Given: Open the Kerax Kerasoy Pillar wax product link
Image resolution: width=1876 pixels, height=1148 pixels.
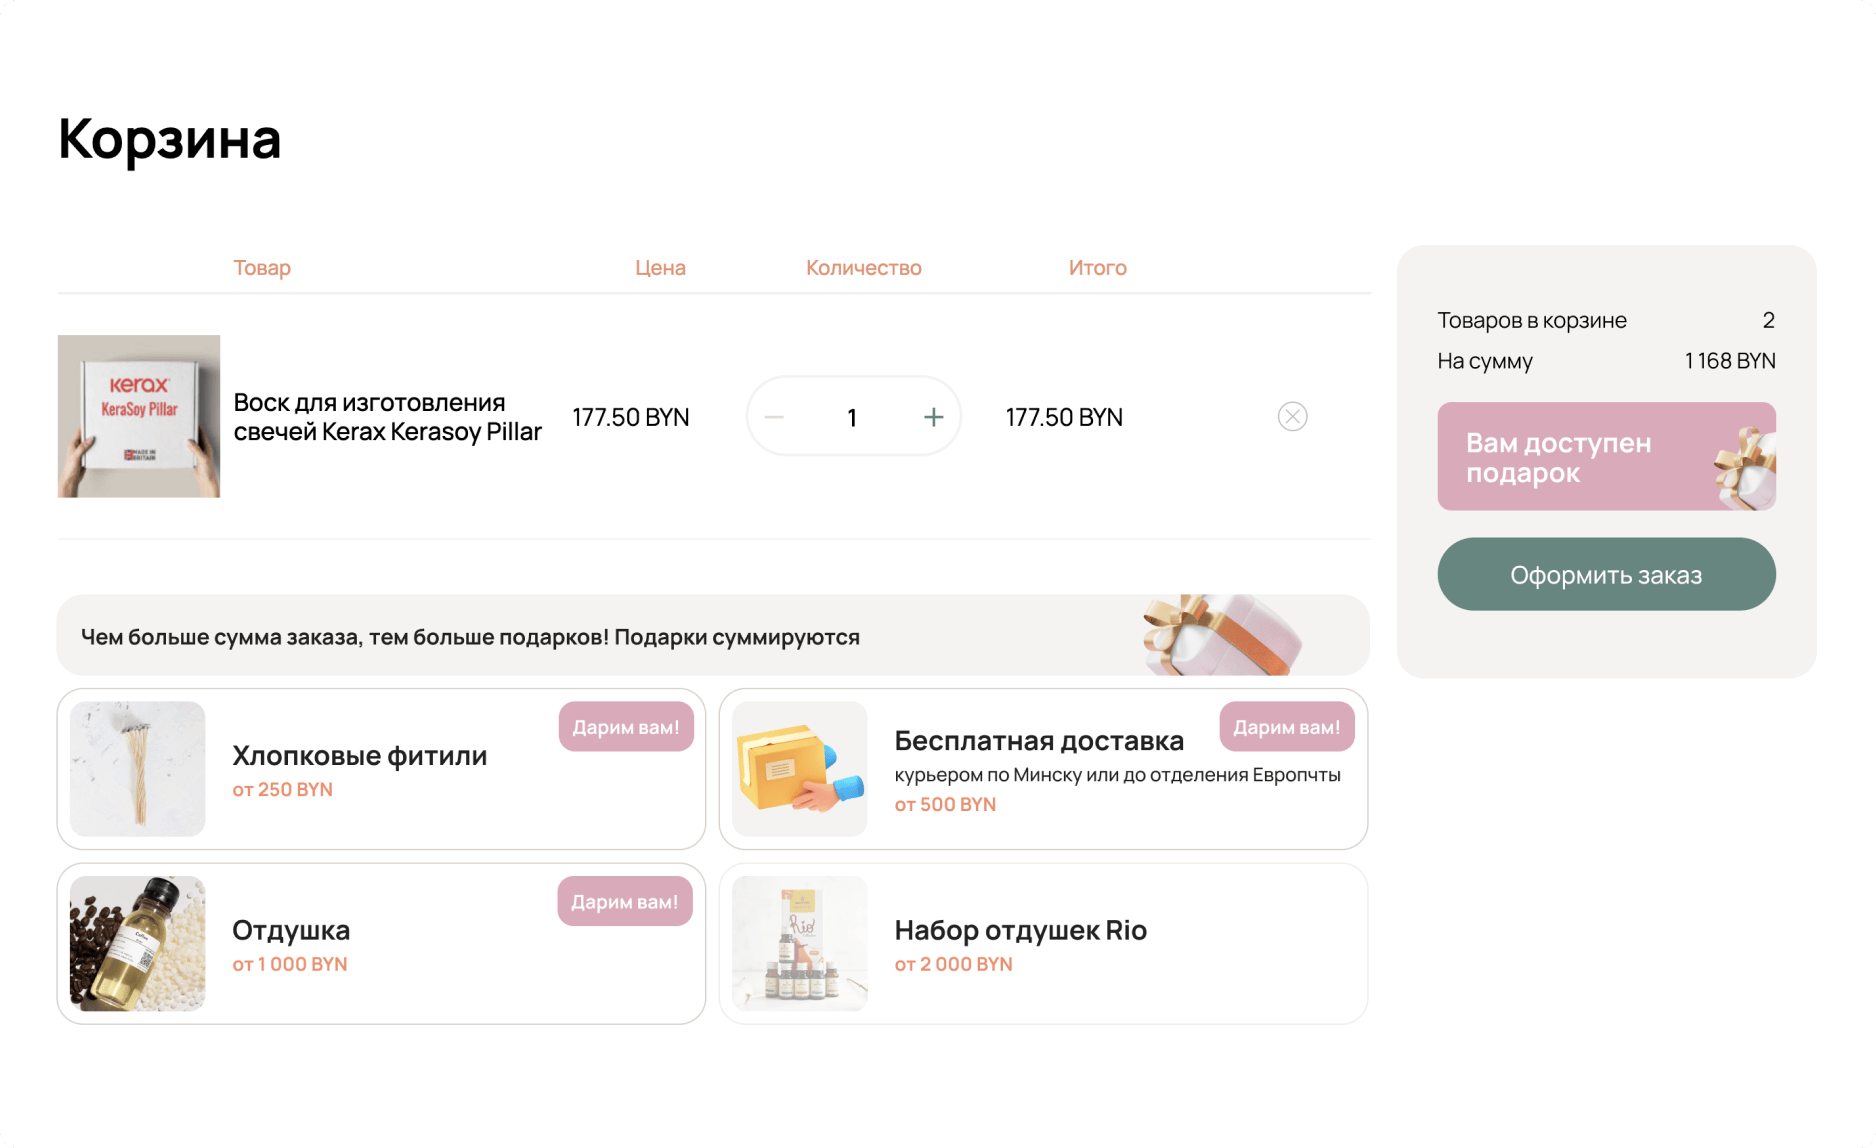Looking at the screenshot, I should pos(387,417).
